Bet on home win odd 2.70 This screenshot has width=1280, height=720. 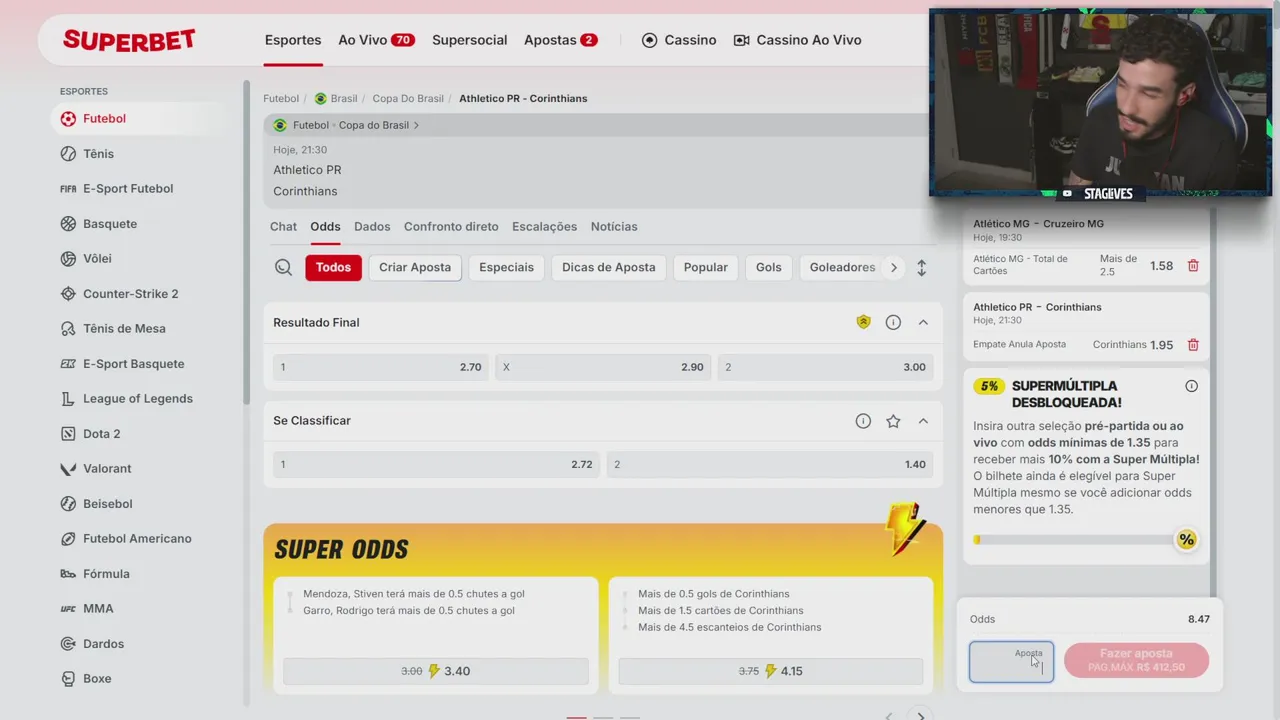pyautogui.click(x=381, y=367)
